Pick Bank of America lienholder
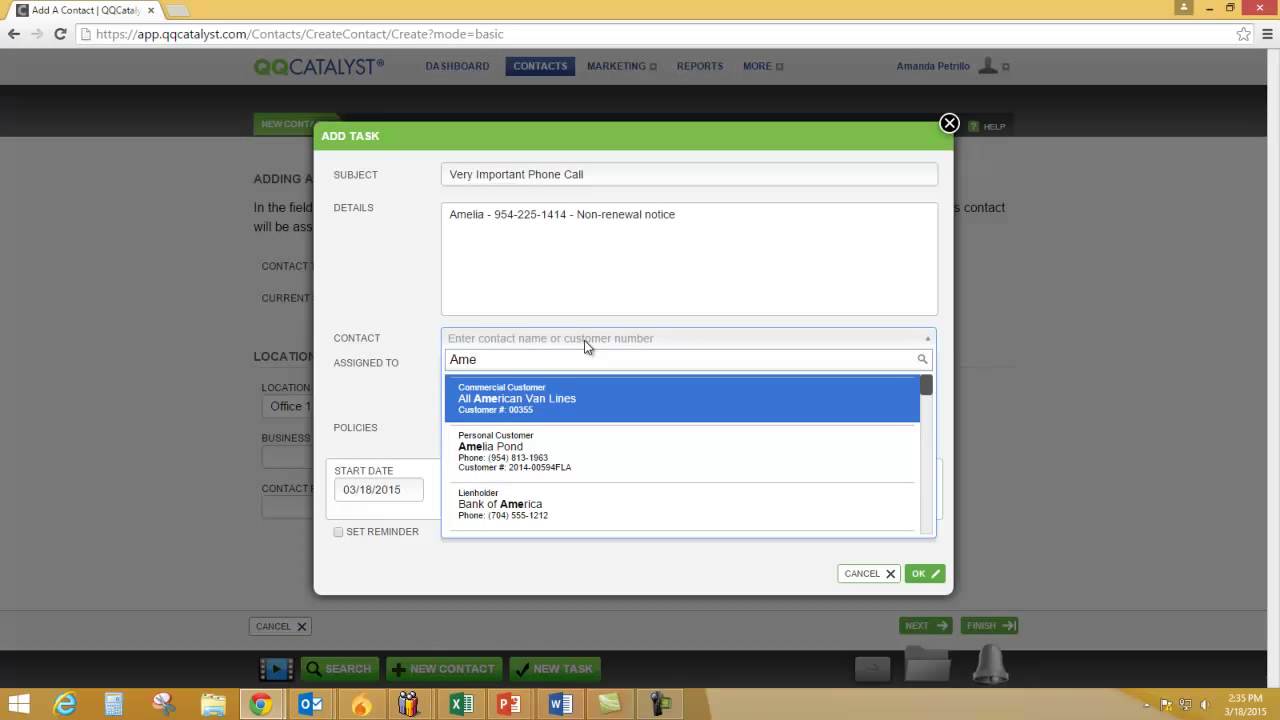The height and width of the screenshot is (720, 1280). coord(682,504)
